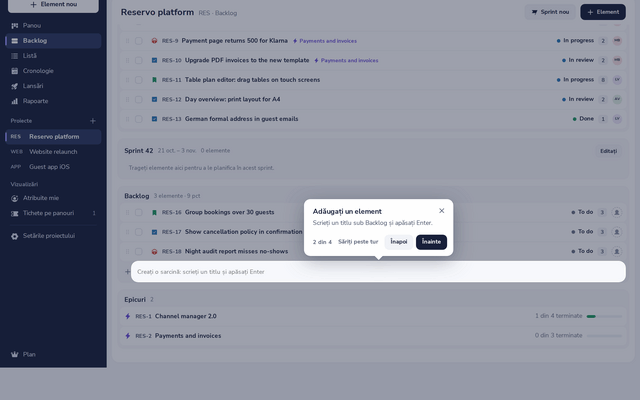Click the new task title input field
This screenshot has height=400, width=640.
pyautogui.click(x=378, y=271)
